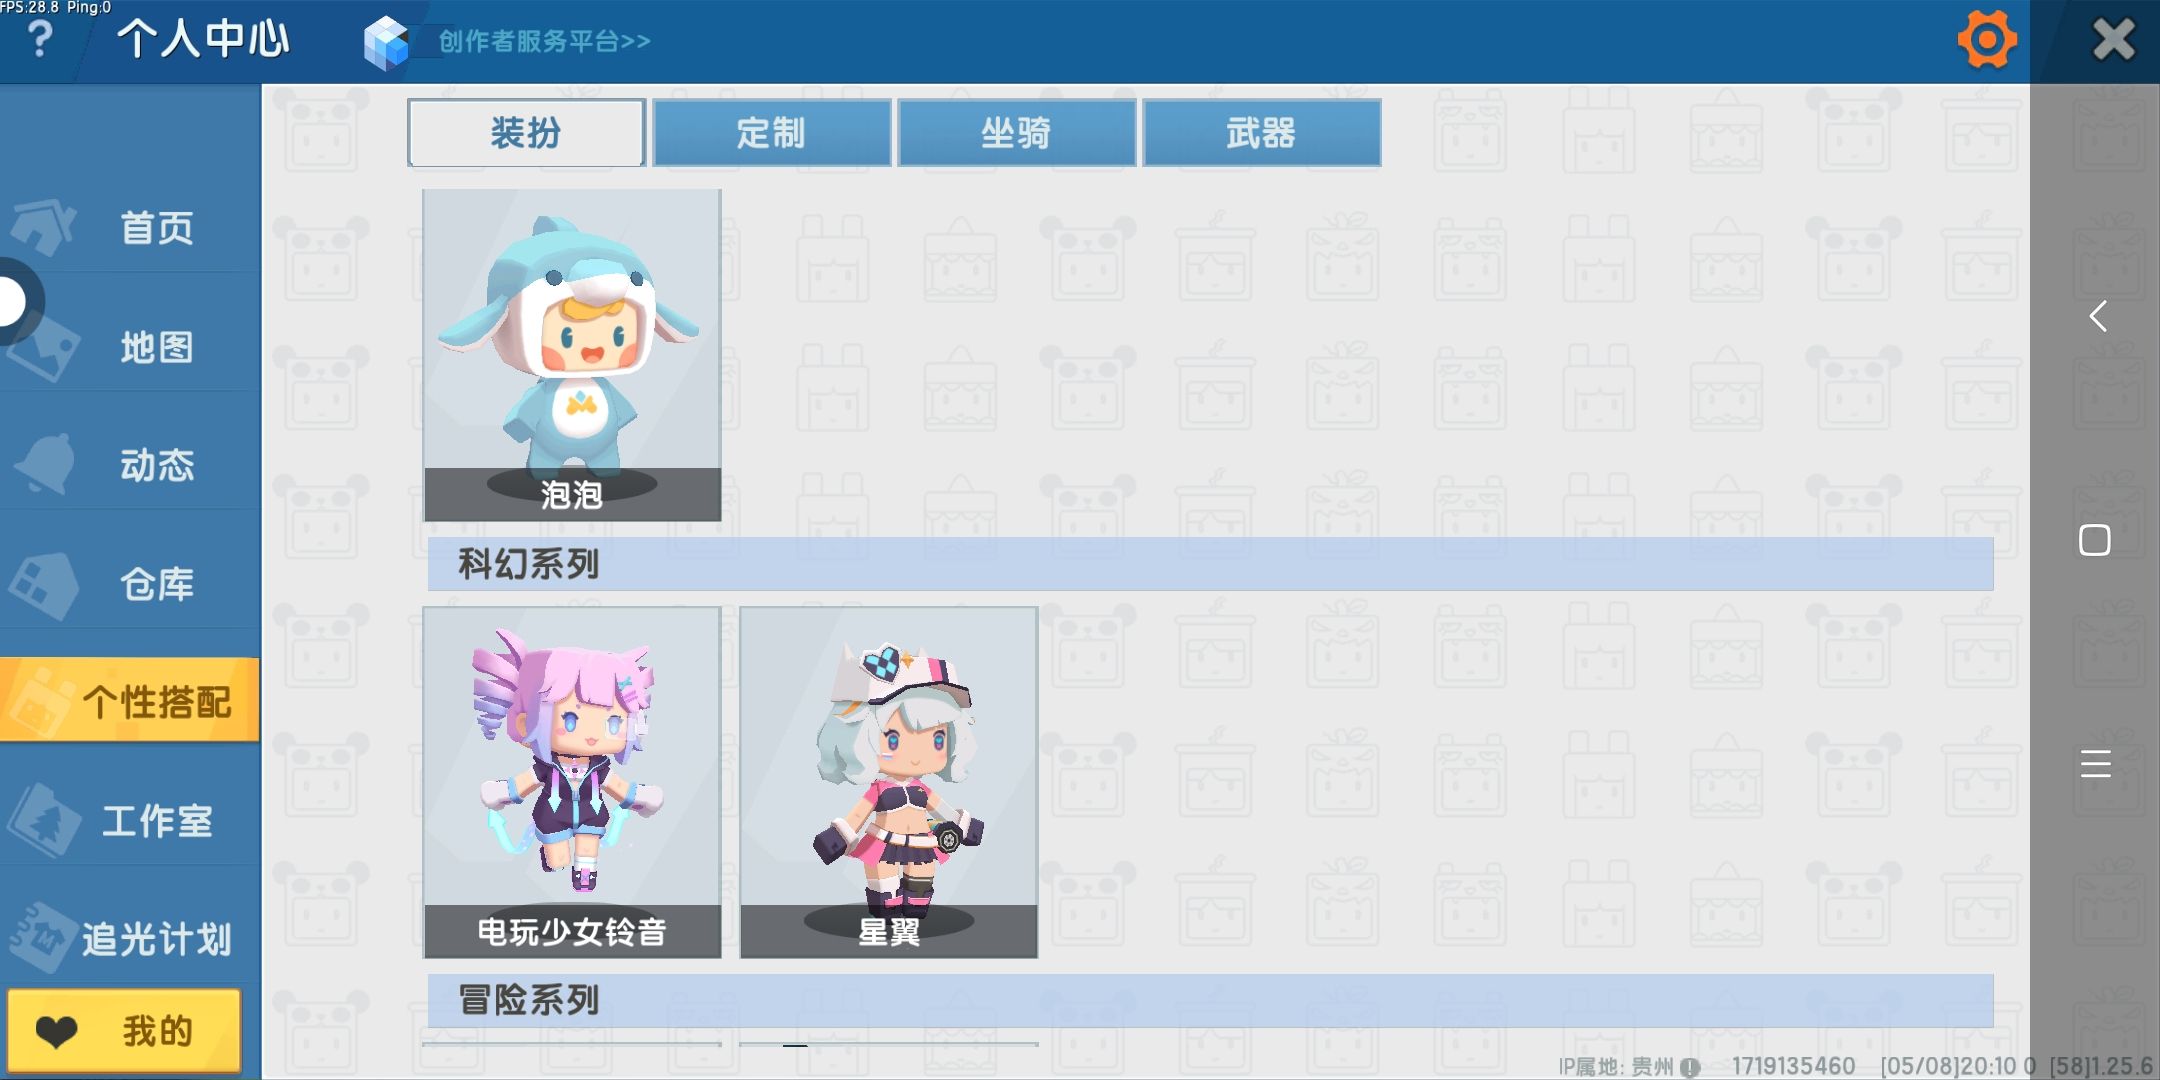Switch to the 定制 tab
This screenshot has width=2160, height=1080.
click(771, 132)
